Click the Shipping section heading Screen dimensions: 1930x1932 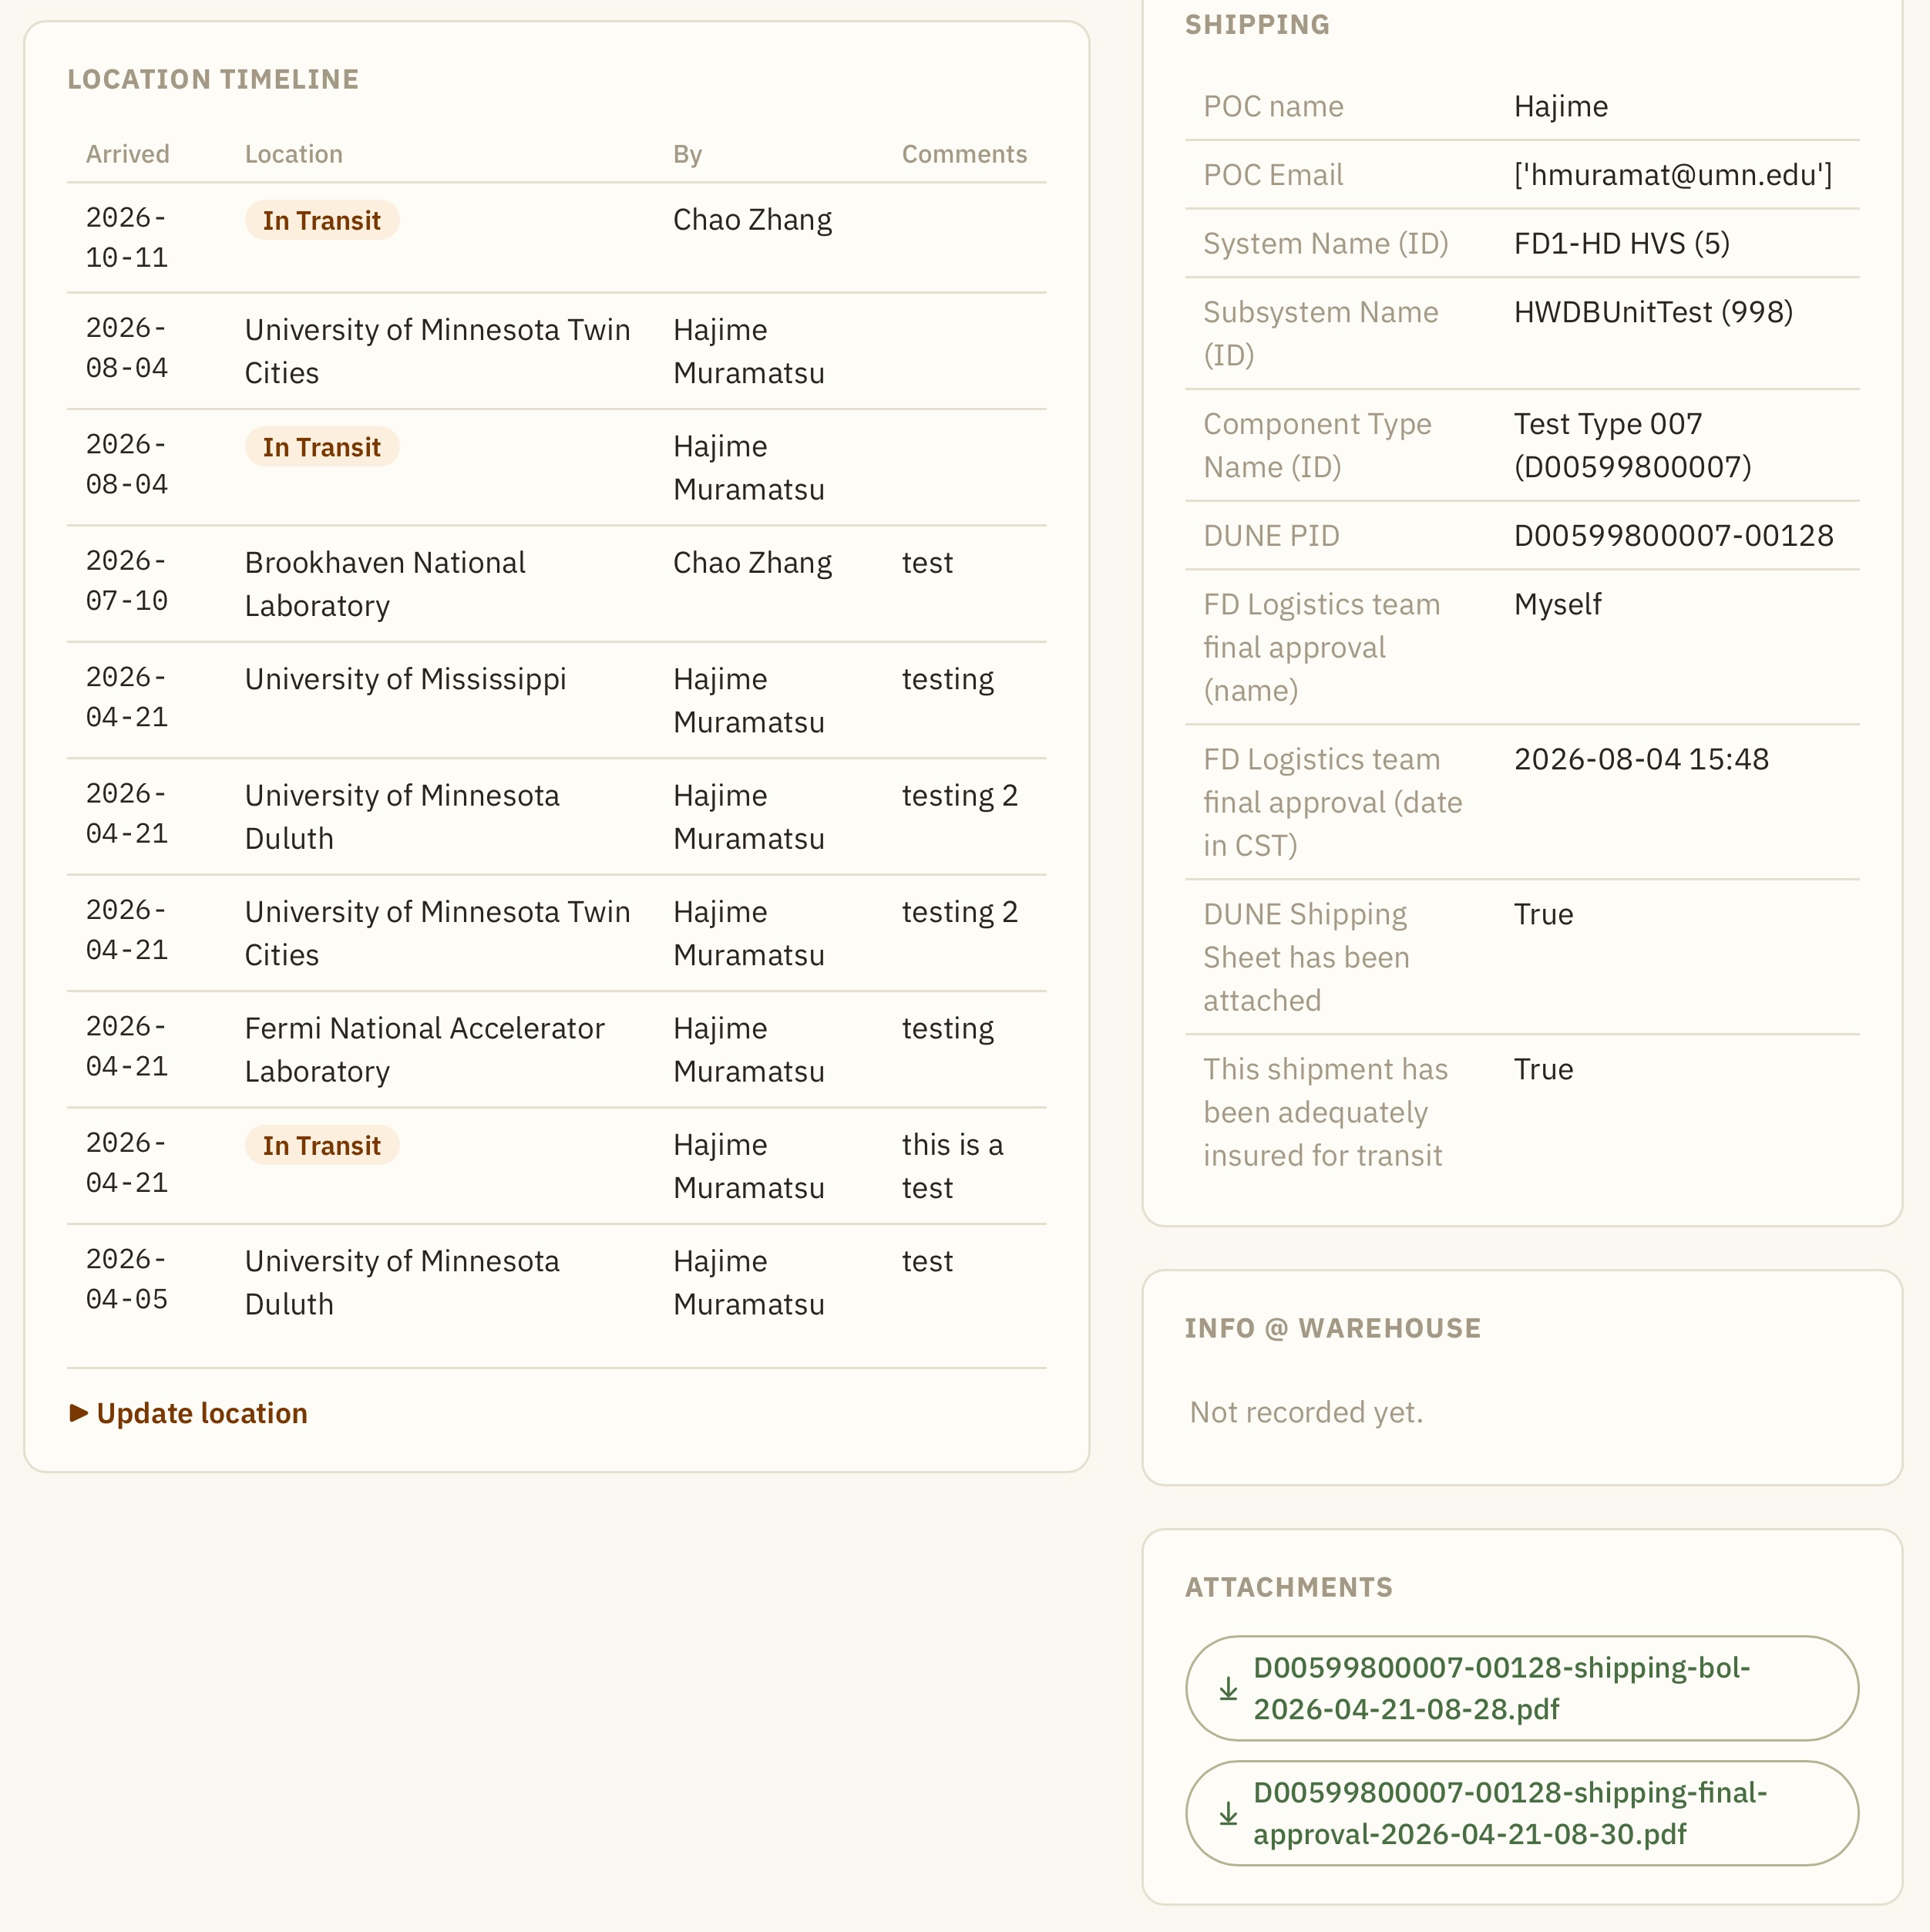[x=1257, y=24]
